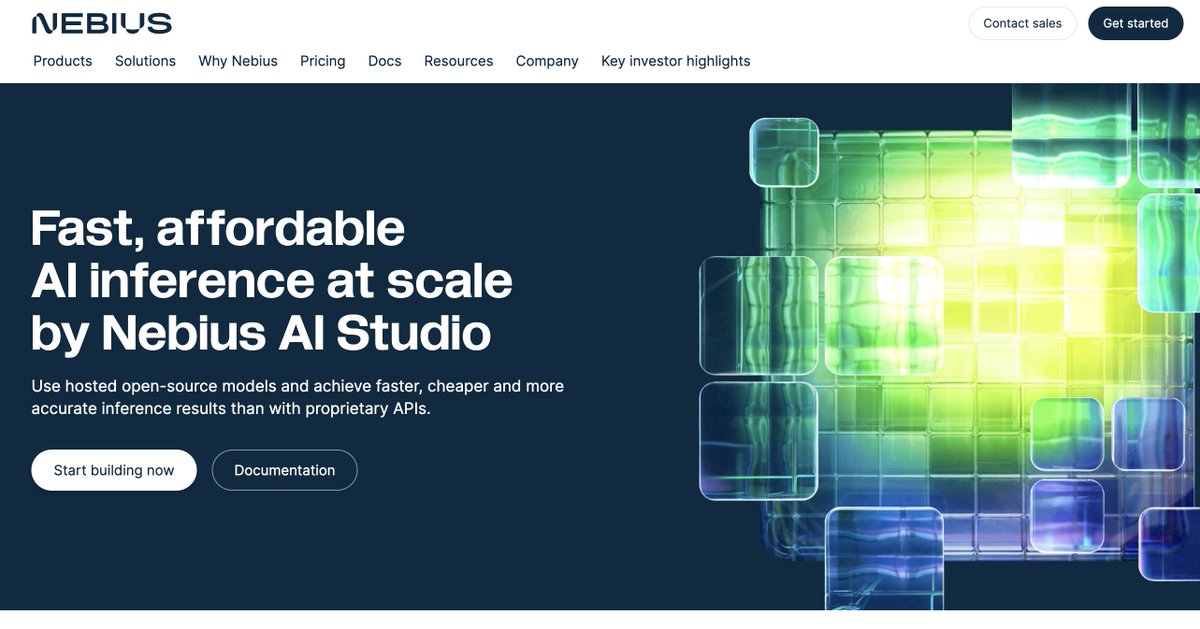1200x629 pixels.
Task: Click the Contact sales button
Action: 1022,23
